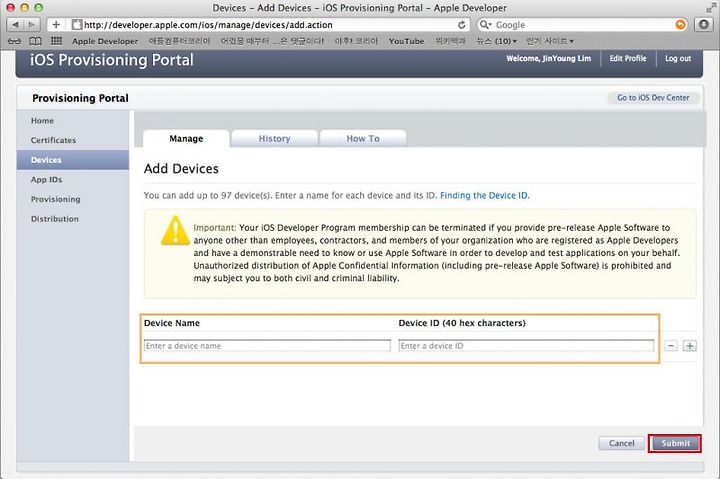Click the Device ID (40 hex characters) label
The image size is (720, 479).
(462, 323)
